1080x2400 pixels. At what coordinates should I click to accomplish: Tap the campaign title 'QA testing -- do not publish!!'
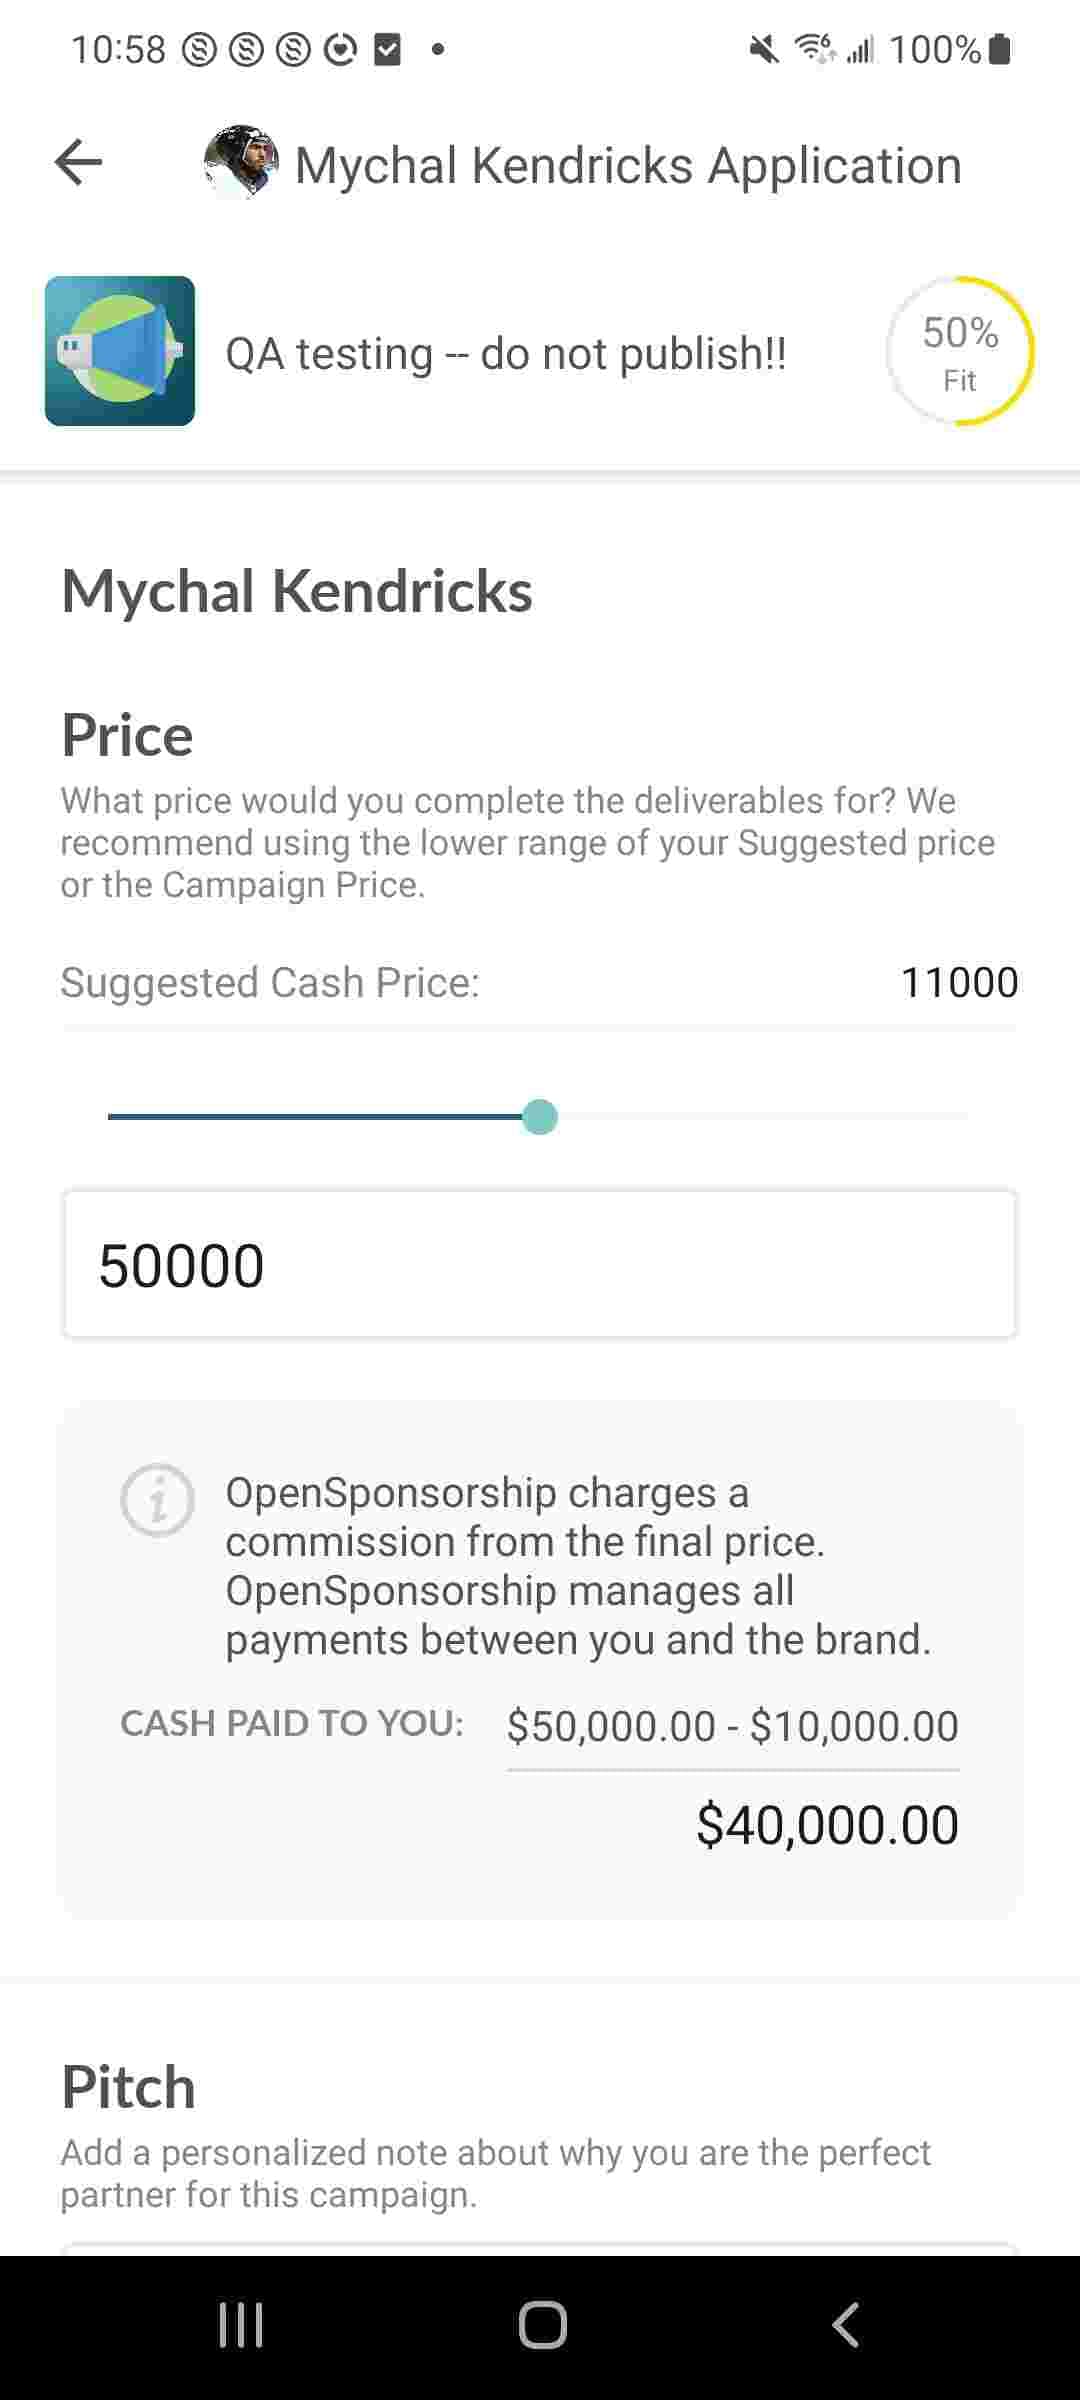506,353
